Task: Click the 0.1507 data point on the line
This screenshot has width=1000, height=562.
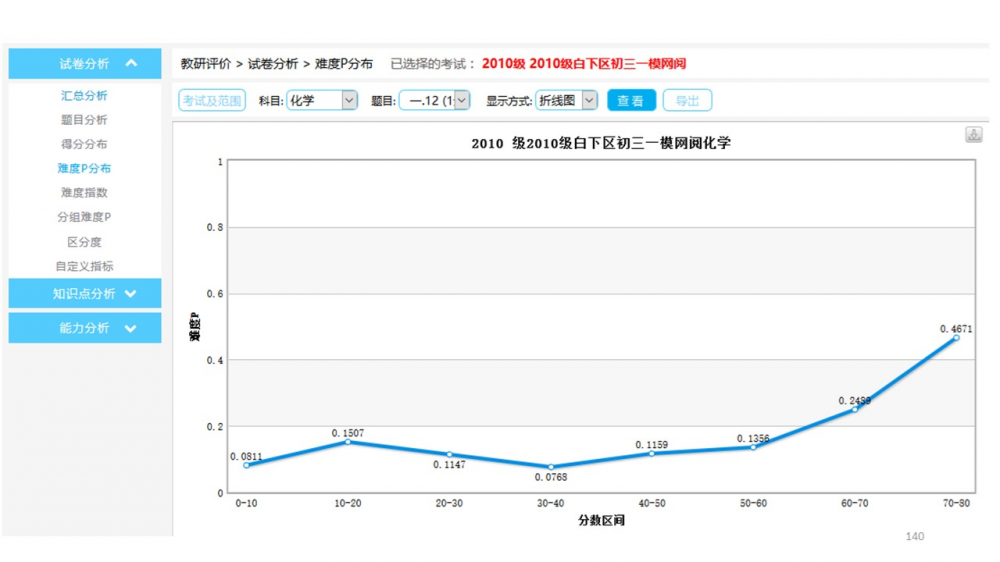Action: coord(348,442)
